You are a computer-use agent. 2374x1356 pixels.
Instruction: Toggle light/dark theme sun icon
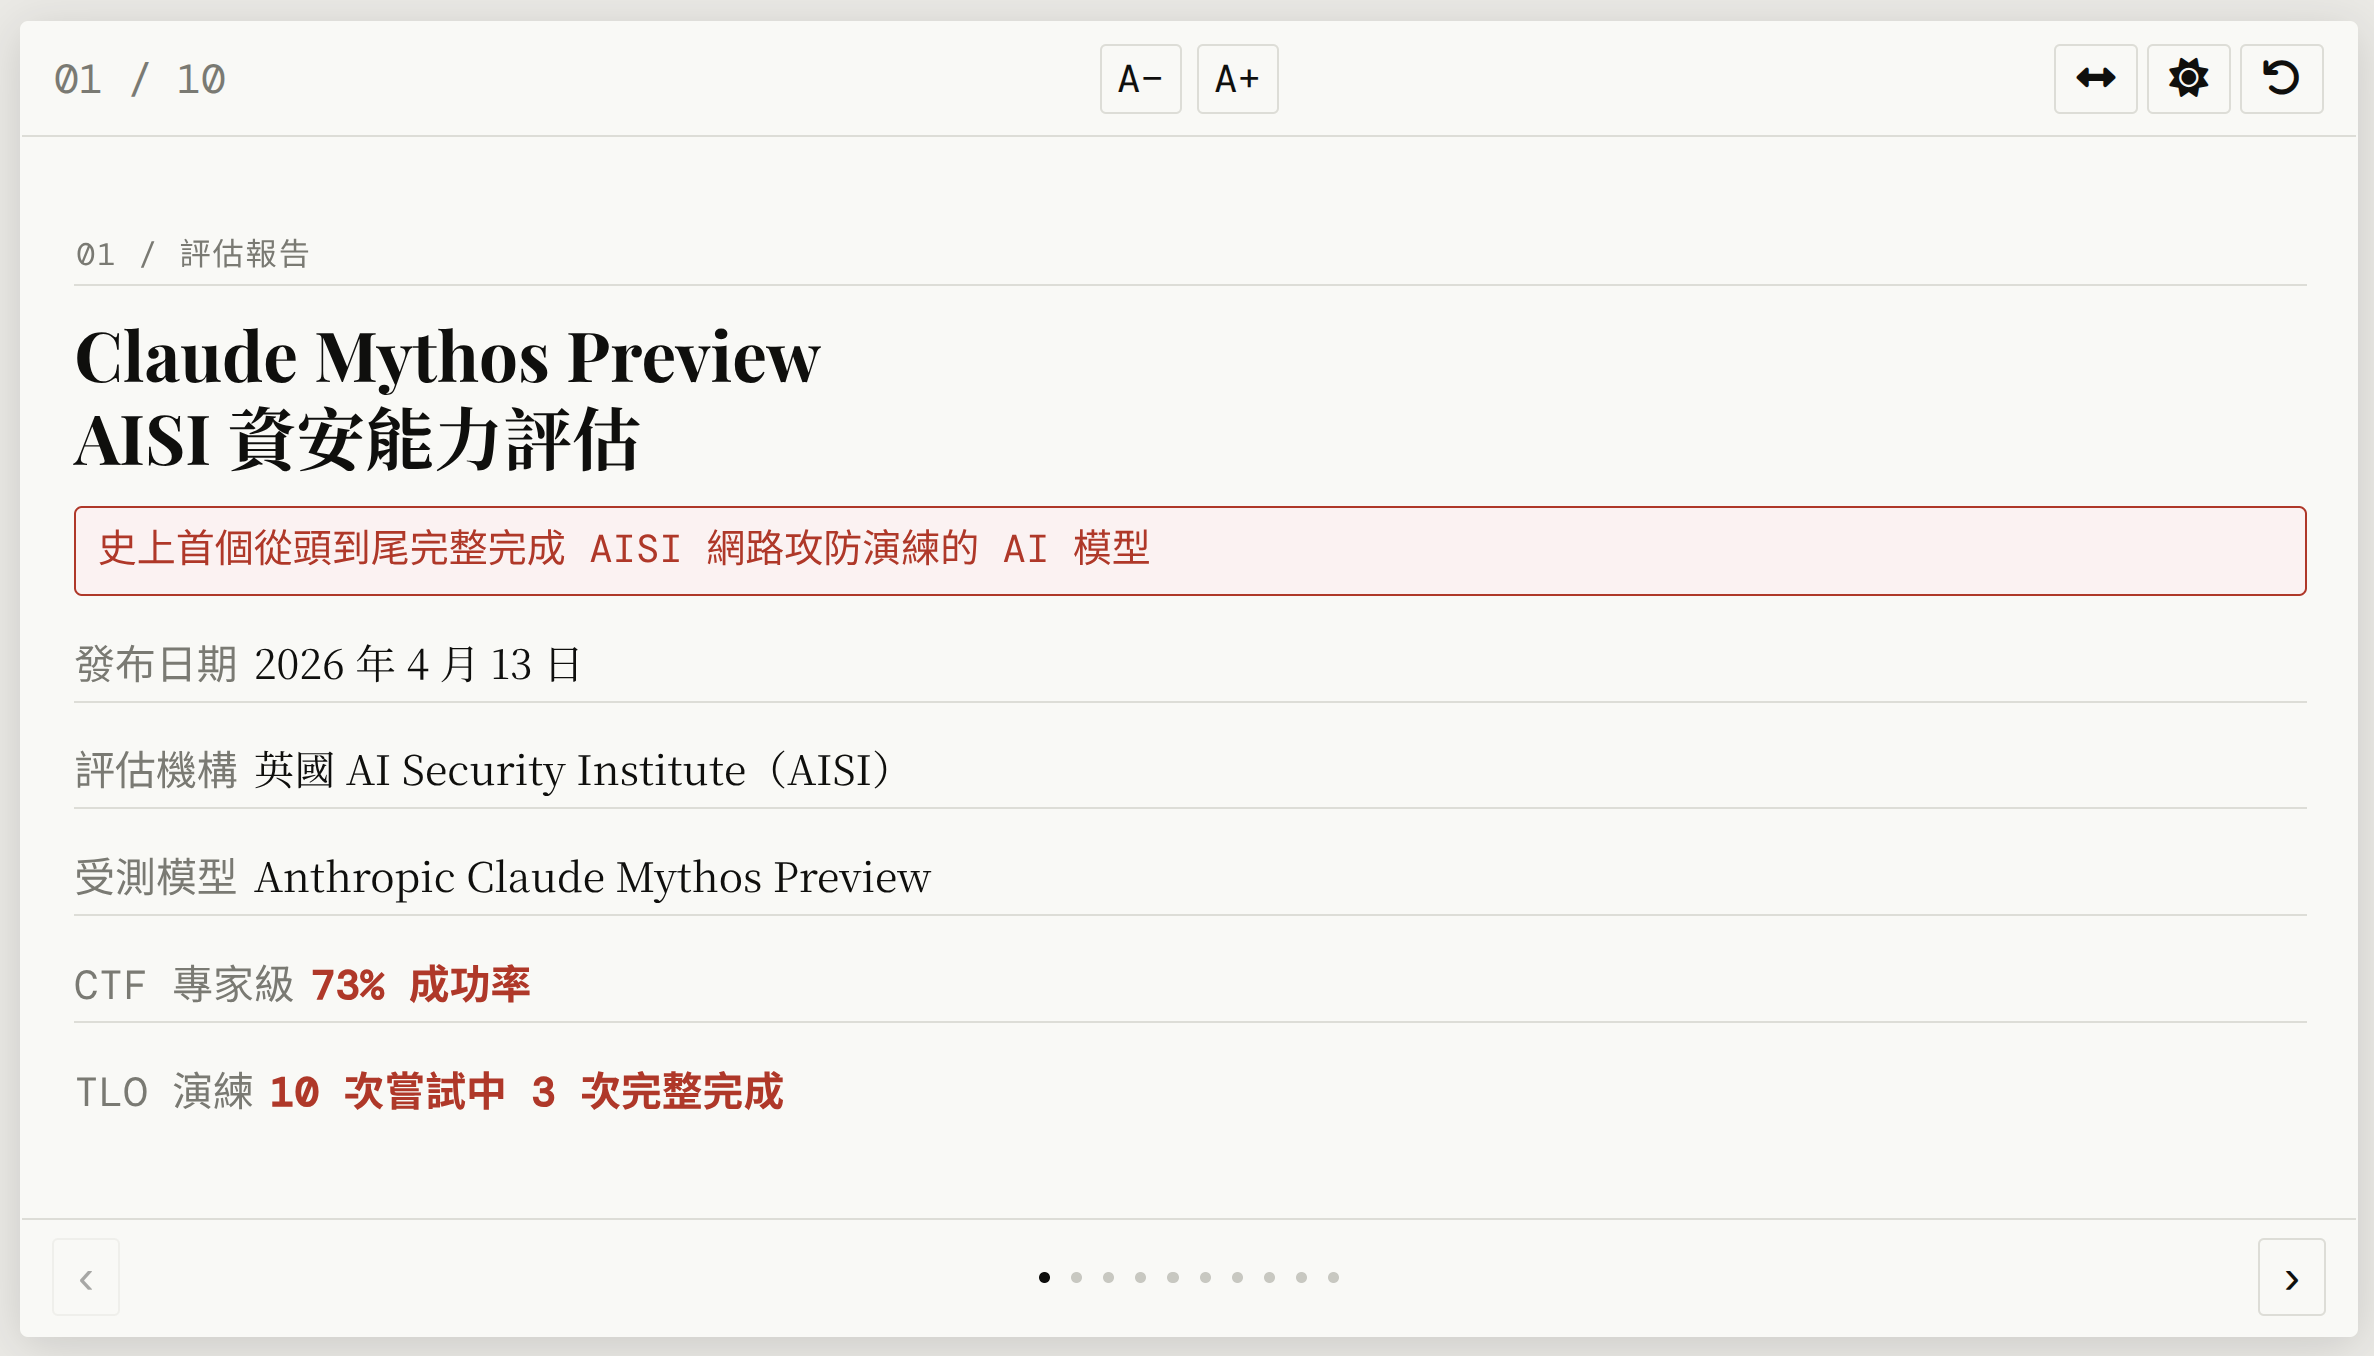point(2188,79)
